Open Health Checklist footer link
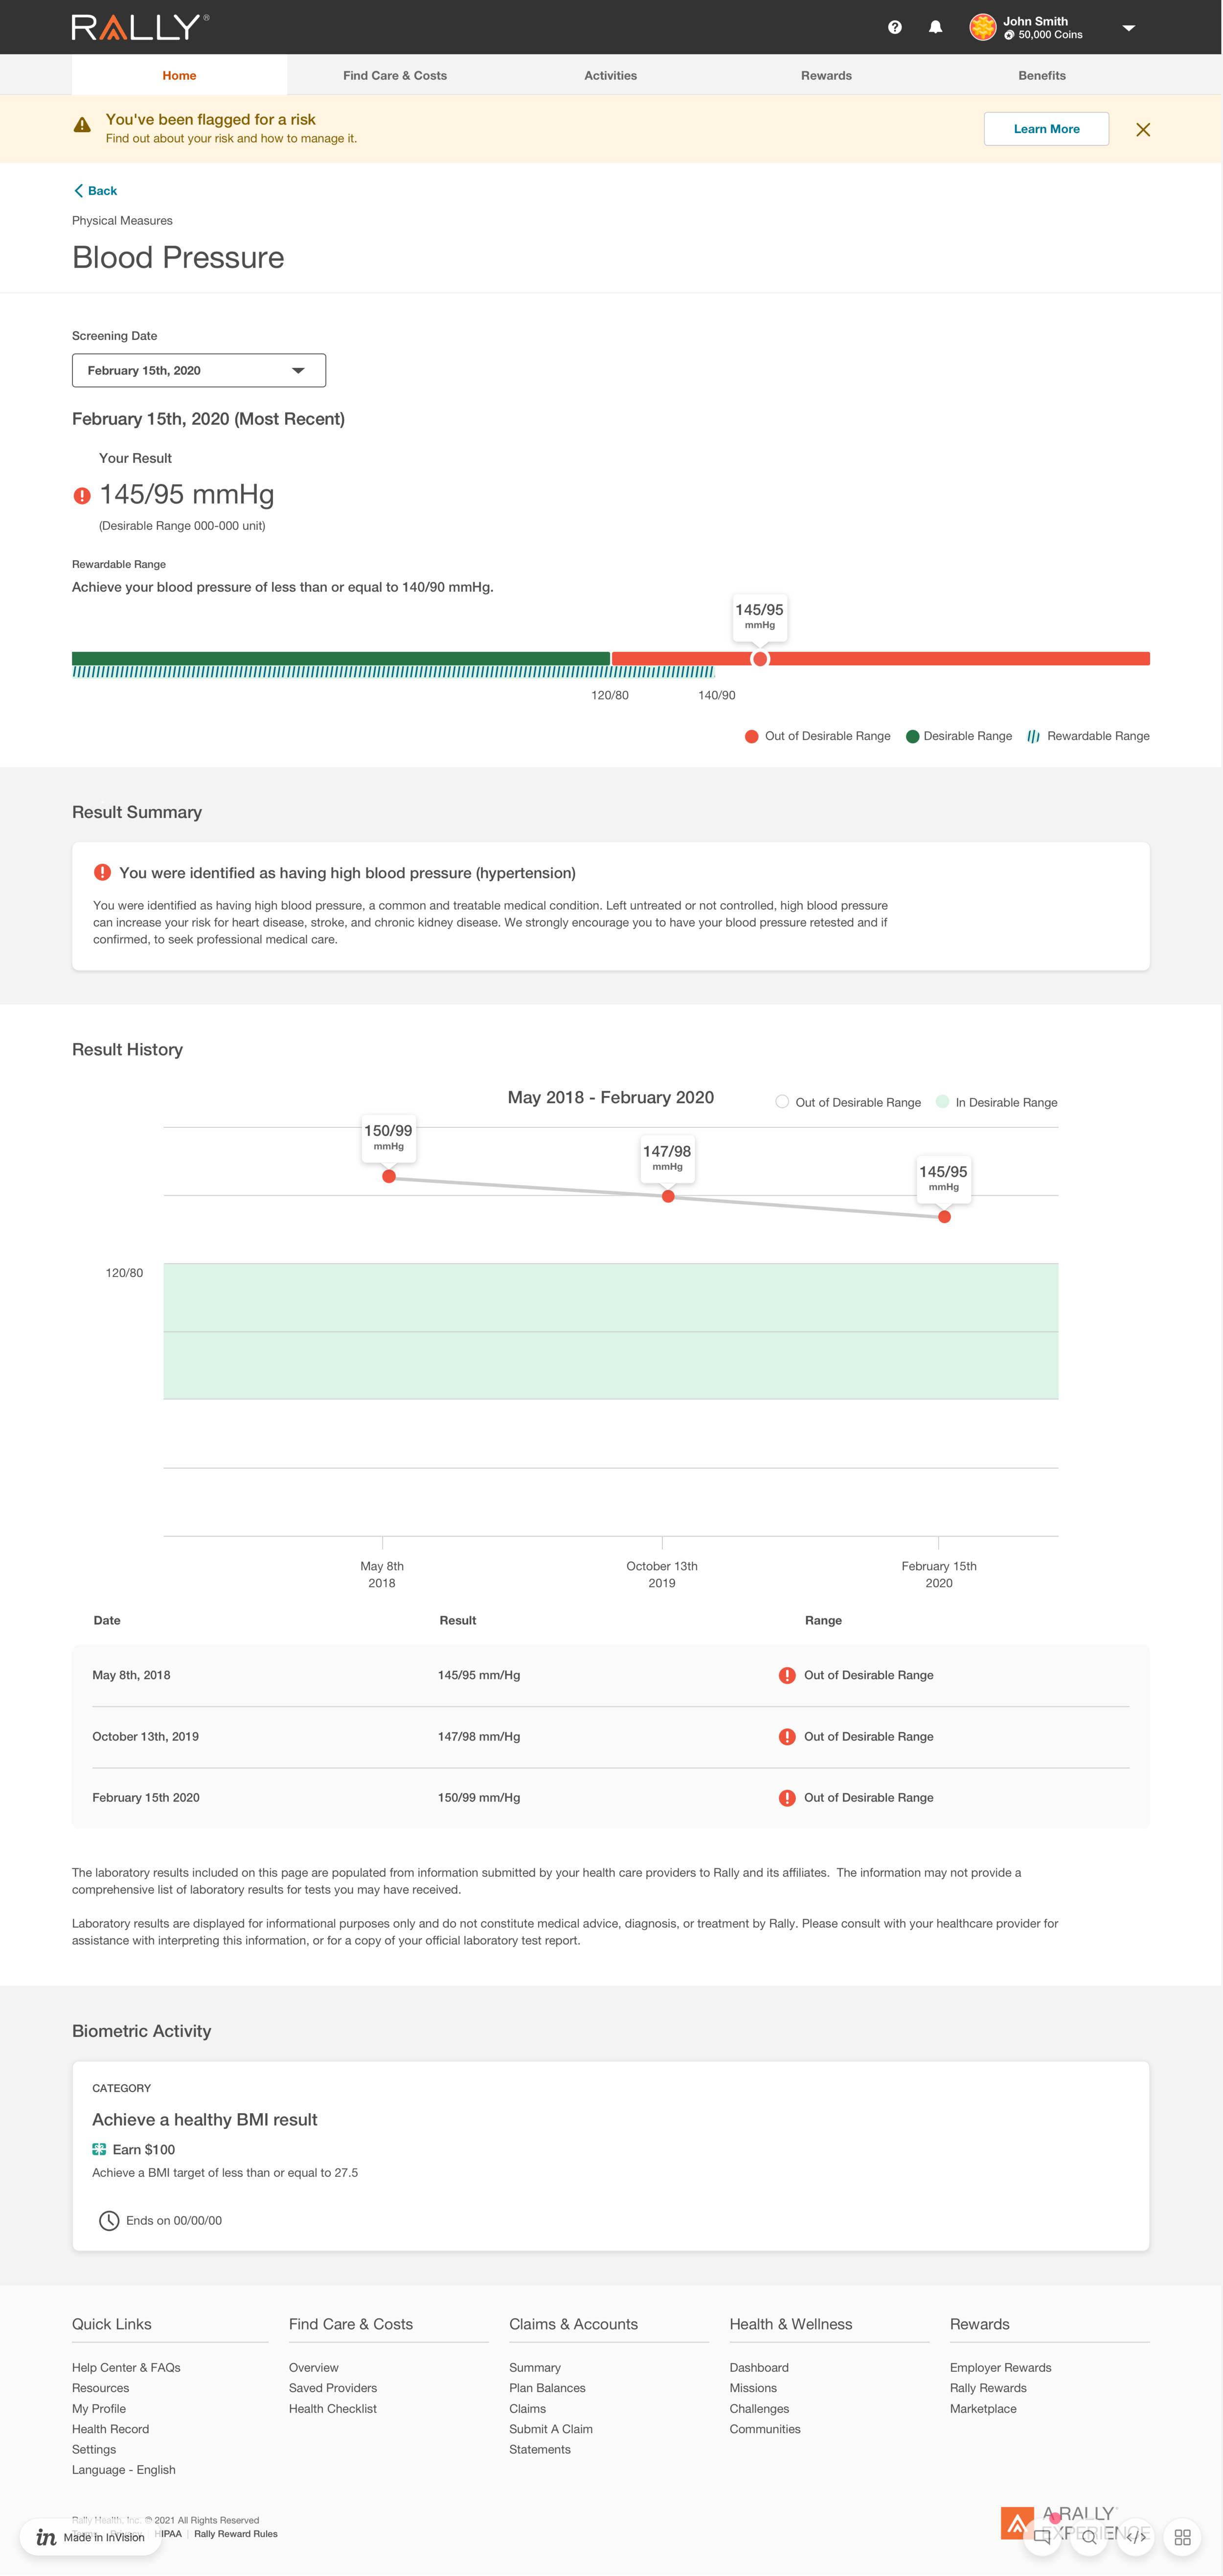Screen dimensions: 1223x2576 (333, 2408)
